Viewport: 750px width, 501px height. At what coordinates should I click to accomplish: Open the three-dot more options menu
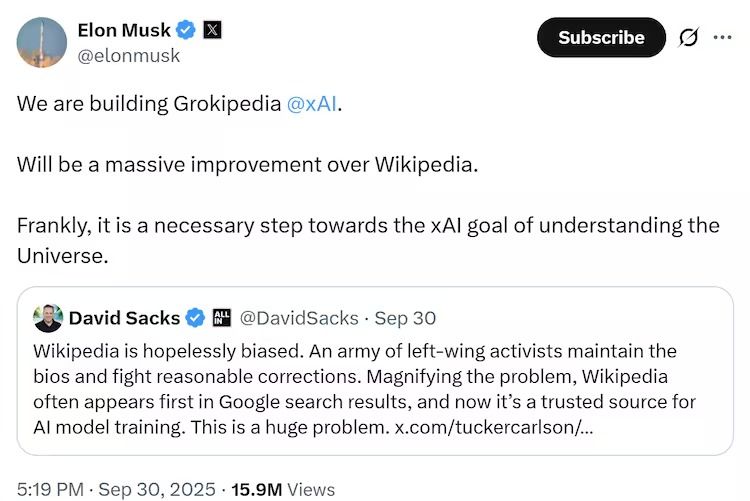click(x=723, y=37)
